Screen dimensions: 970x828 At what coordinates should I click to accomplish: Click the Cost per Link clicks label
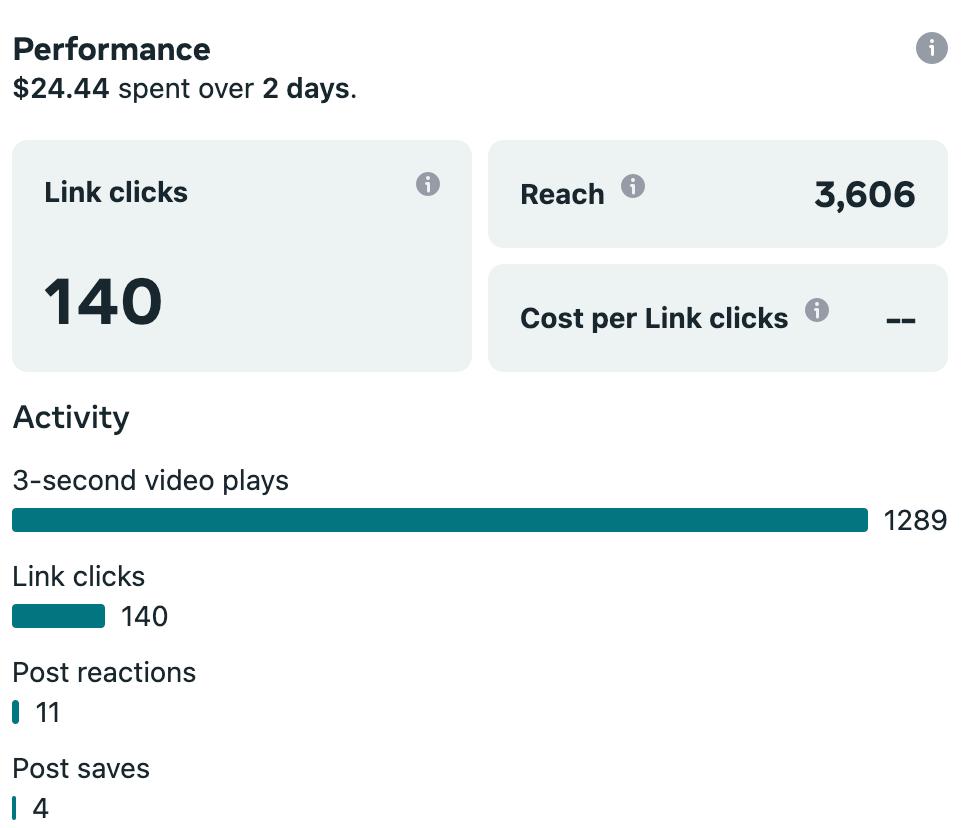[x=654, y=318]
